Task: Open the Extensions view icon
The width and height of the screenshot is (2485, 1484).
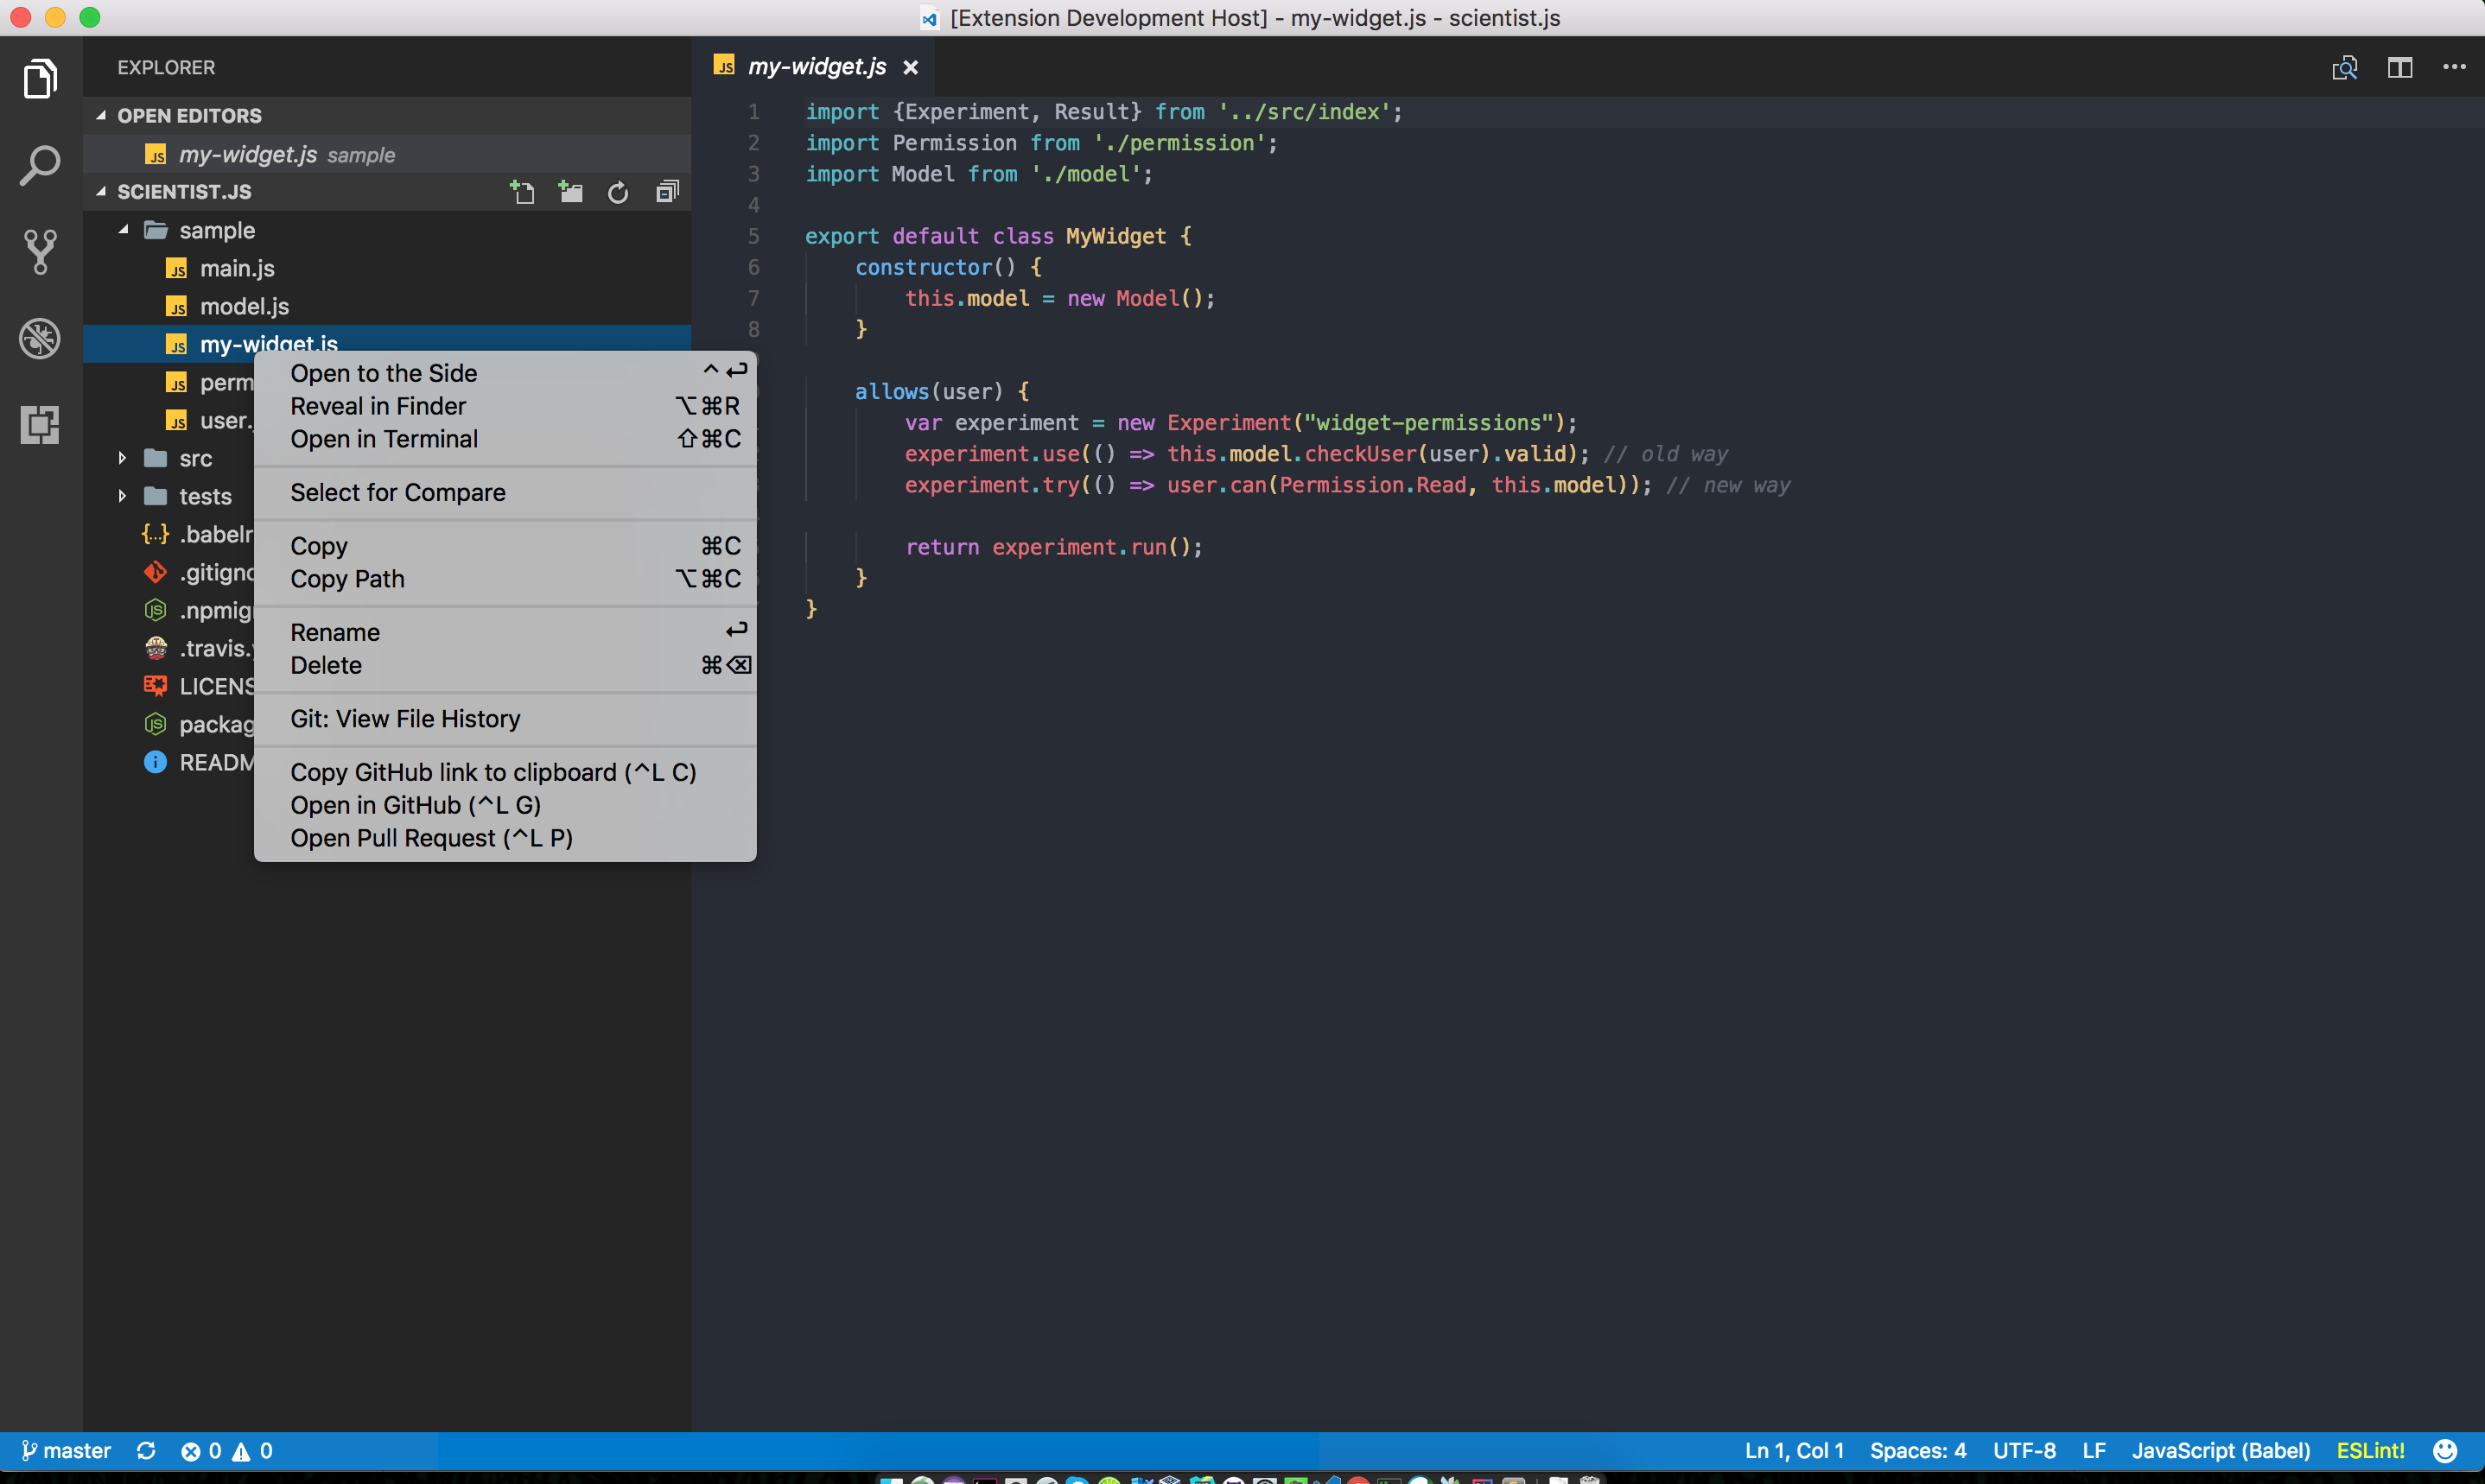Action: point(40,425)
